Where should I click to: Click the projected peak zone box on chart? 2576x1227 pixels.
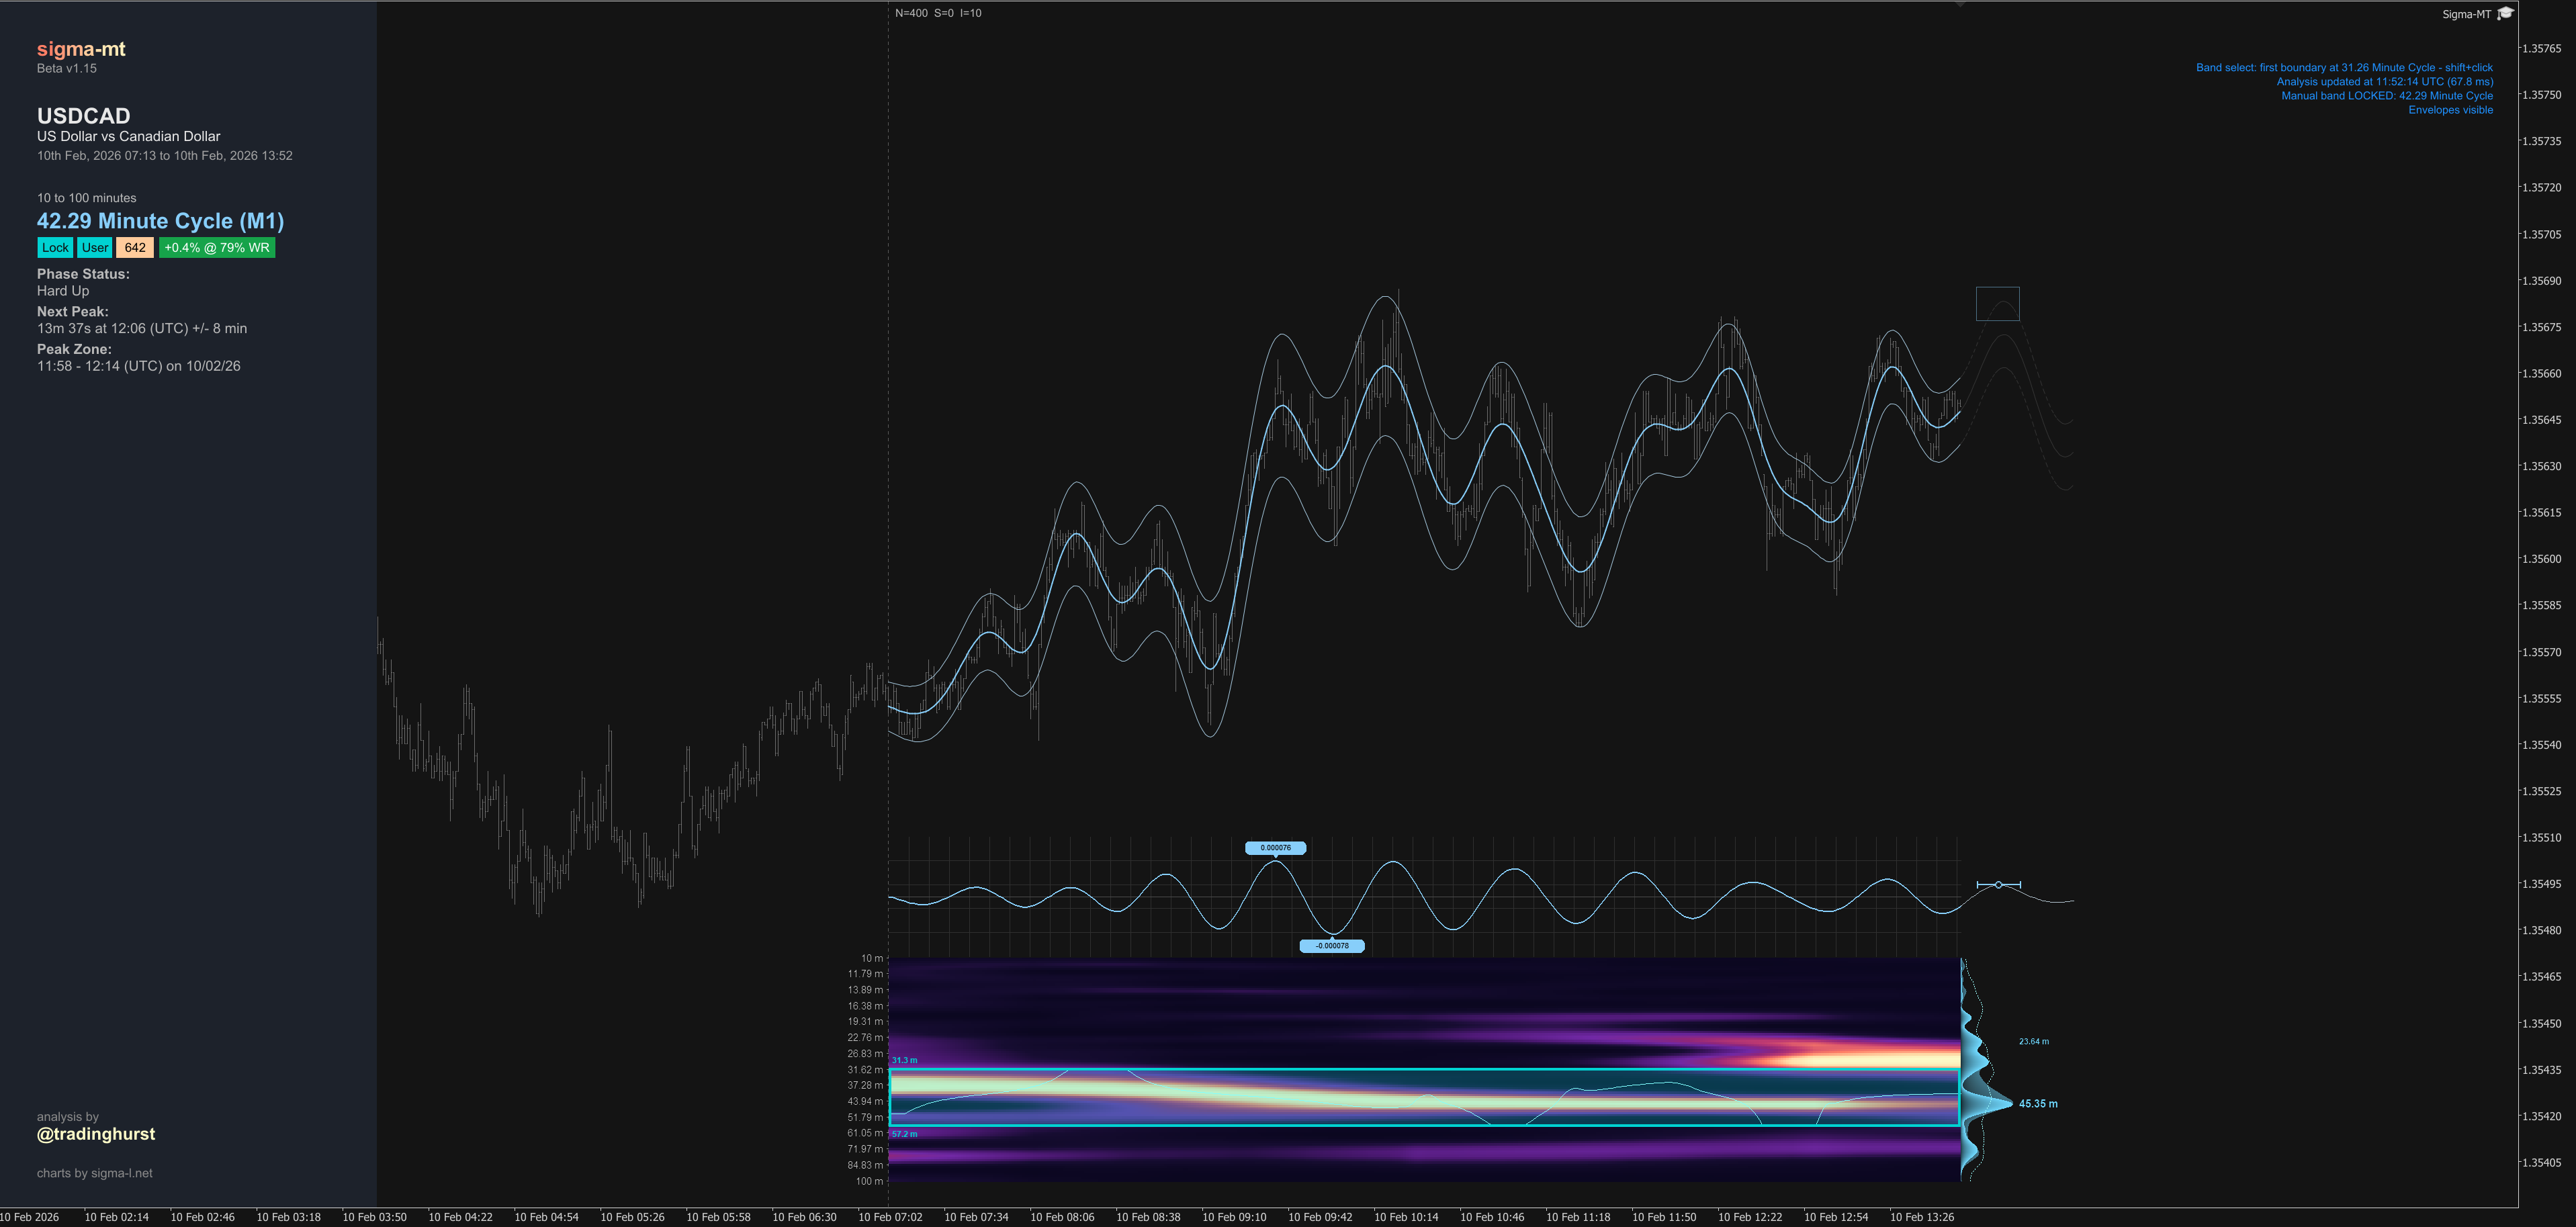pyautogui.click(x=1997, y=304)
